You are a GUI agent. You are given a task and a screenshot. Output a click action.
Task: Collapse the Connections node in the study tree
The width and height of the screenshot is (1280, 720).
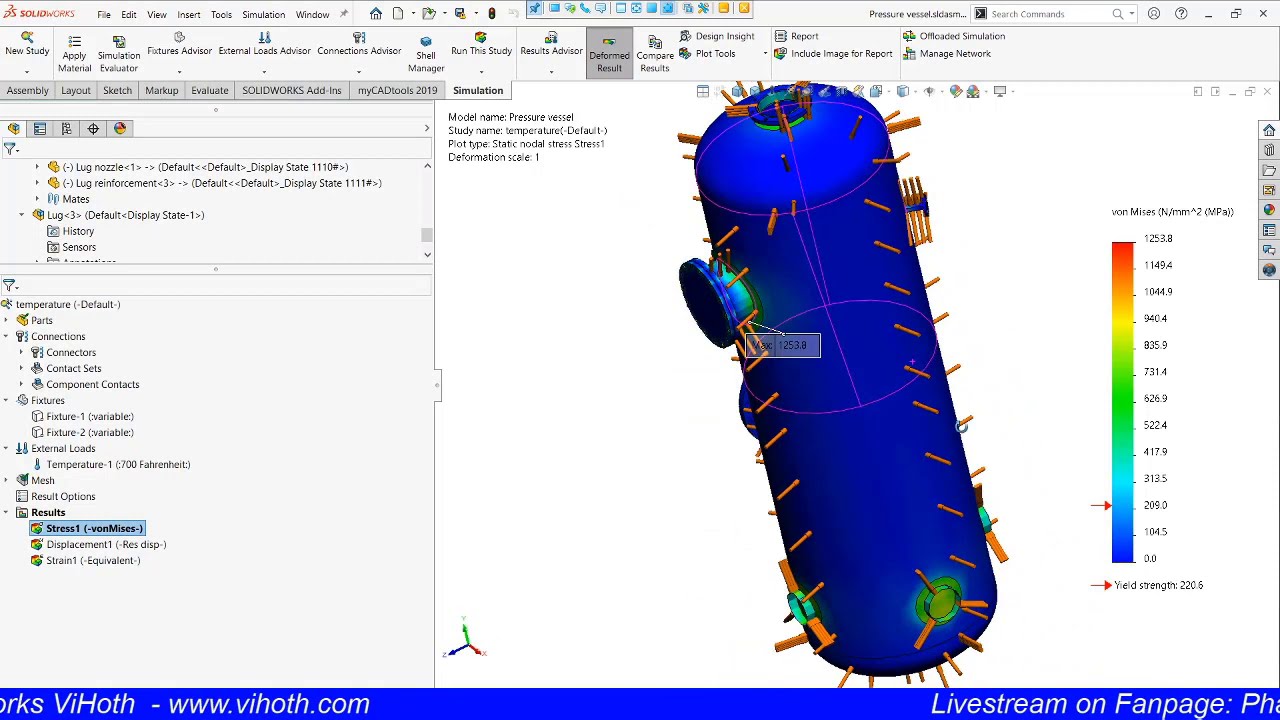(x=5, y=336)
